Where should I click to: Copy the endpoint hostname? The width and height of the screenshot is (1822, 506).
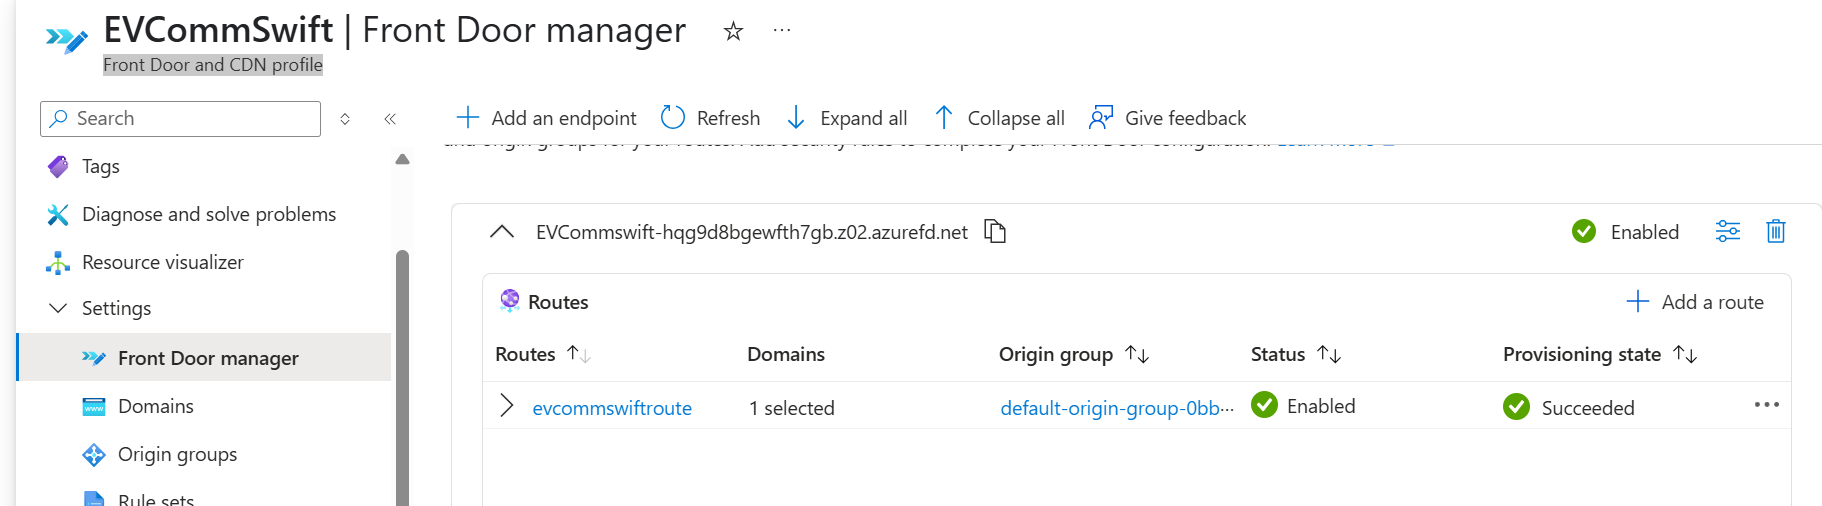pyautogui.click(x=995, y=232)
